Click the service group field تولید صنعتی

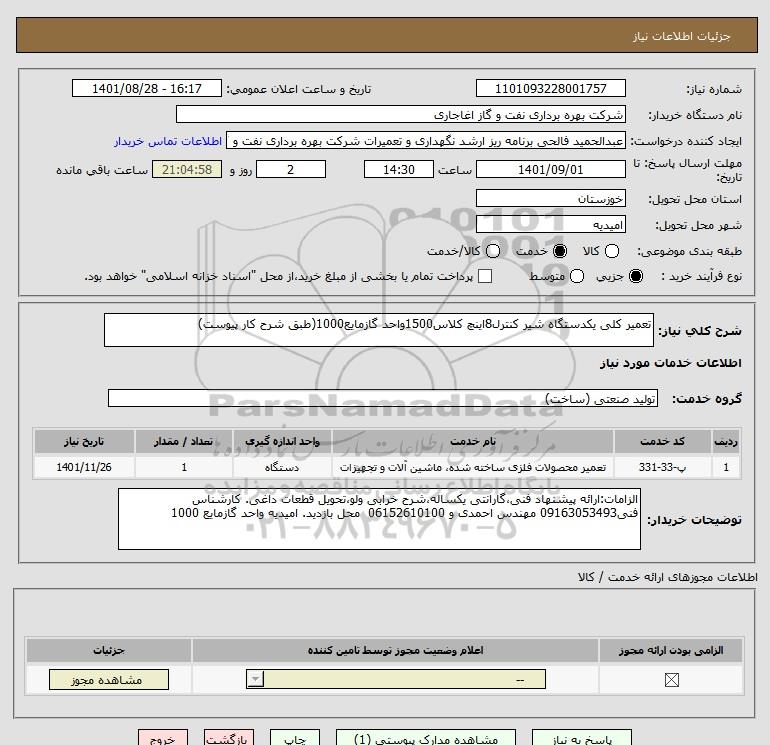coord(383,398)
